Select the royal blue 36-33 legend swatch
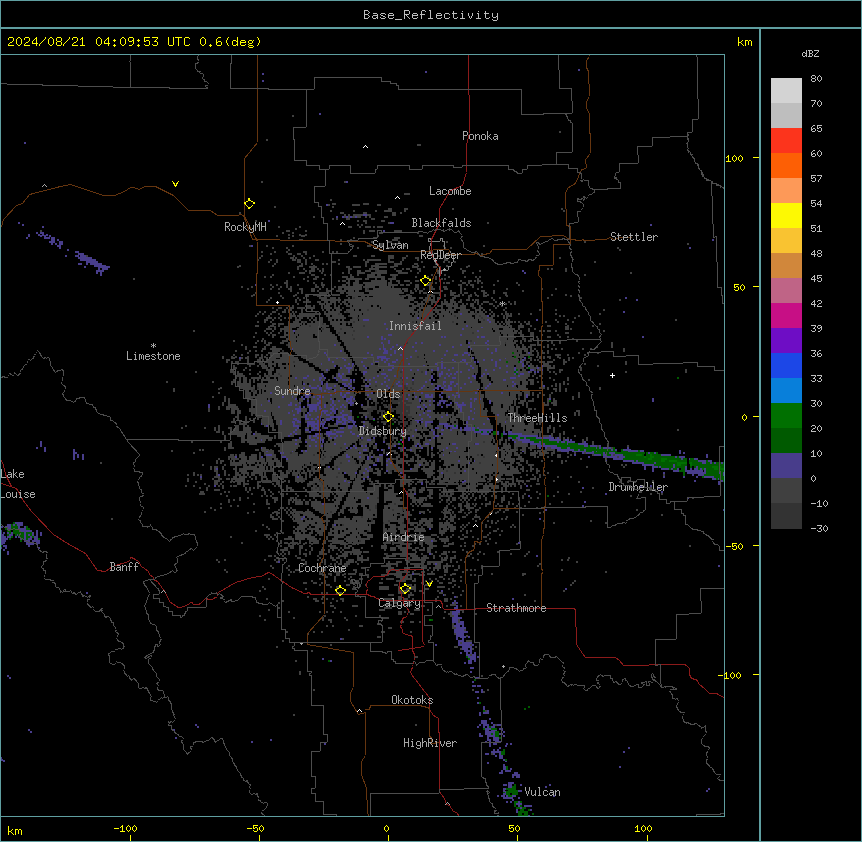Screen dimensions: 862x842 click(786, 366)
